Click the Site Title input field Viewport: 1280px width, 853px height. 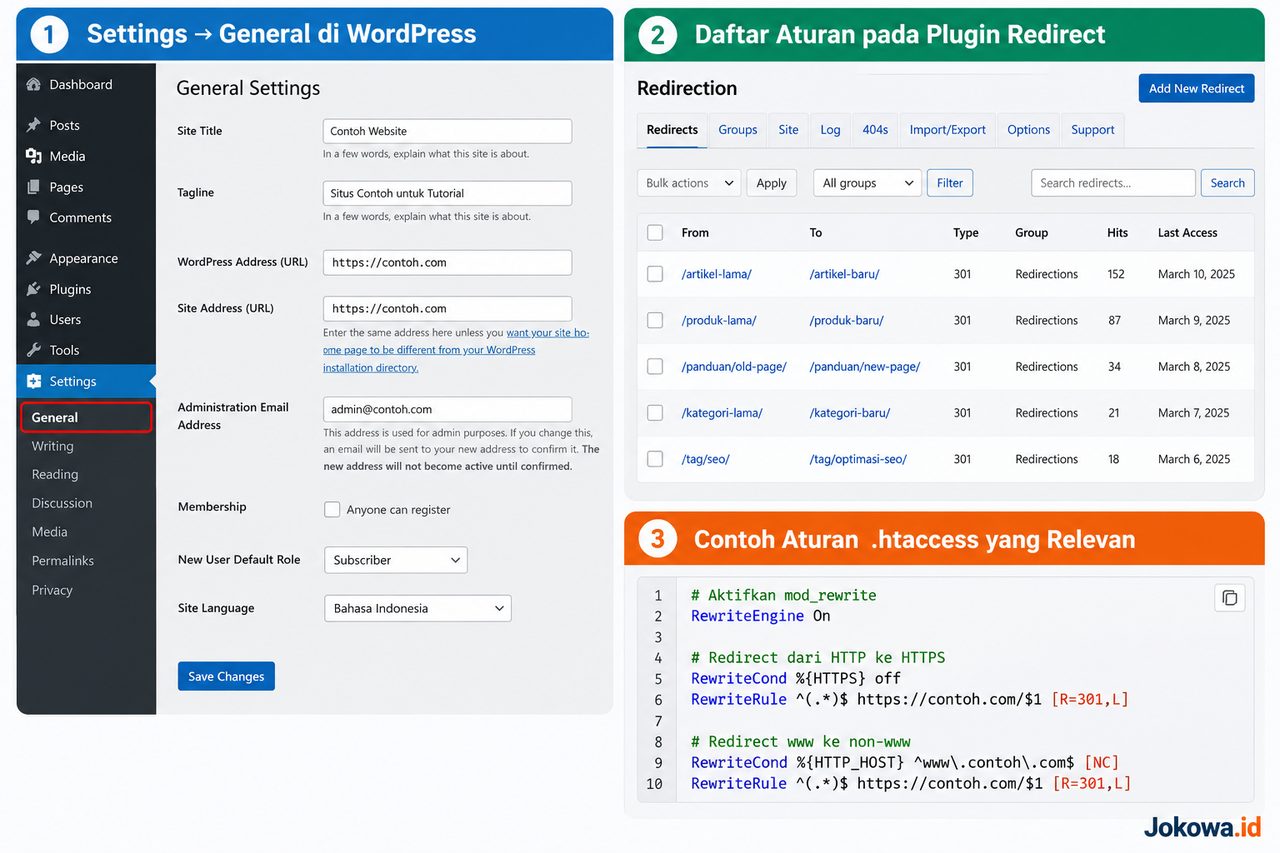[447, 131]
